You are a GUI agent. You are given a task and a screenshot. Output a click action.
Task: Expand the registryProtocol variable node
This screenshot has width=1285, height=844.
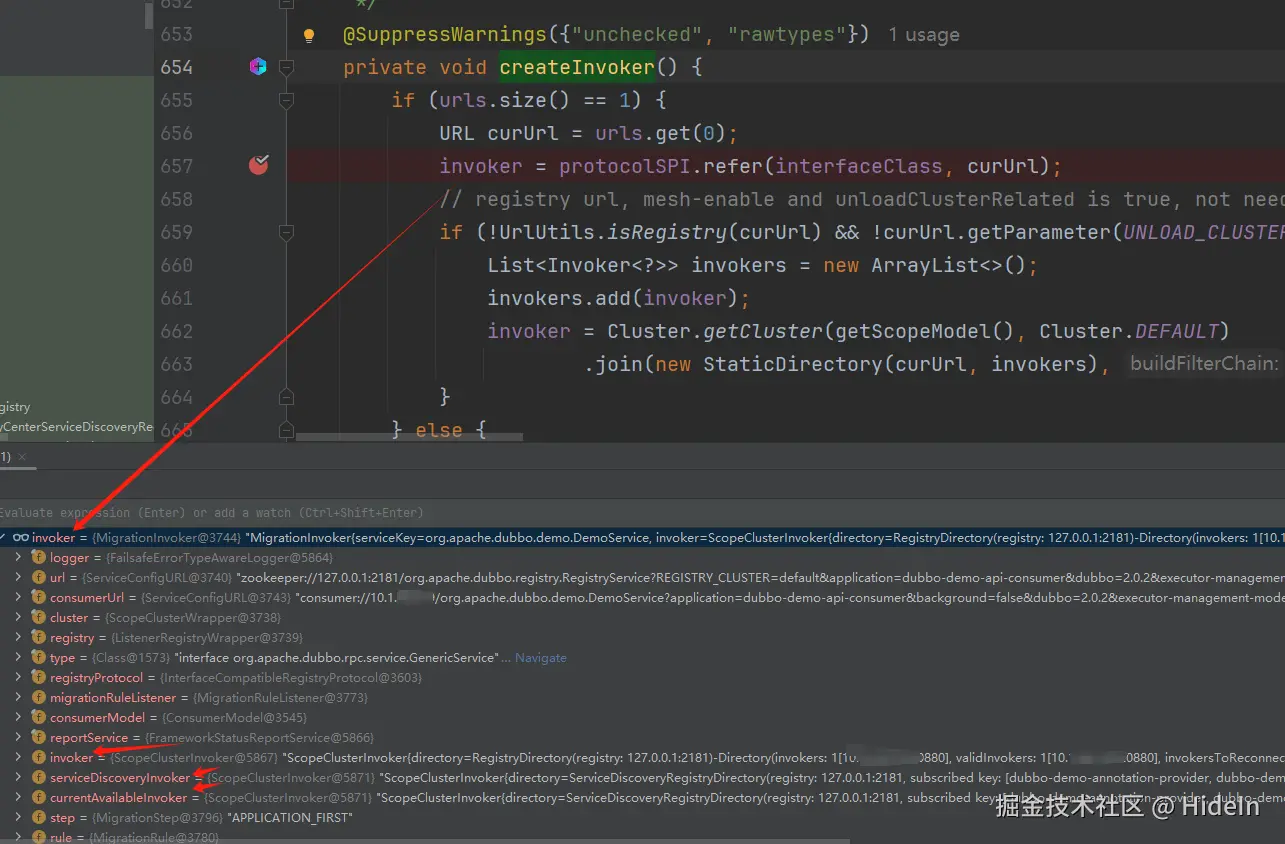coord(18,678)
